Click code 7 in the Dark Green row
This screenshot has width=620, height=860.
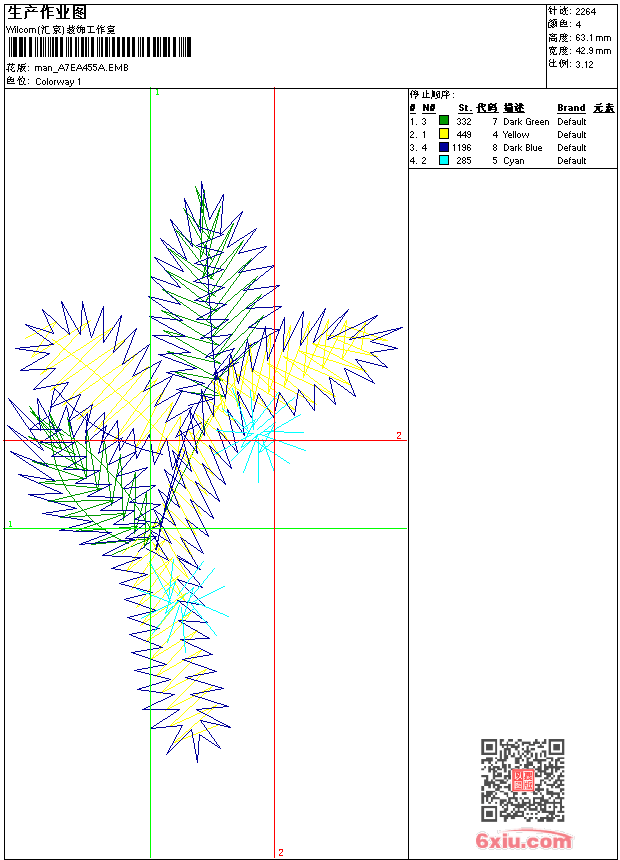(x=495, y=122)
